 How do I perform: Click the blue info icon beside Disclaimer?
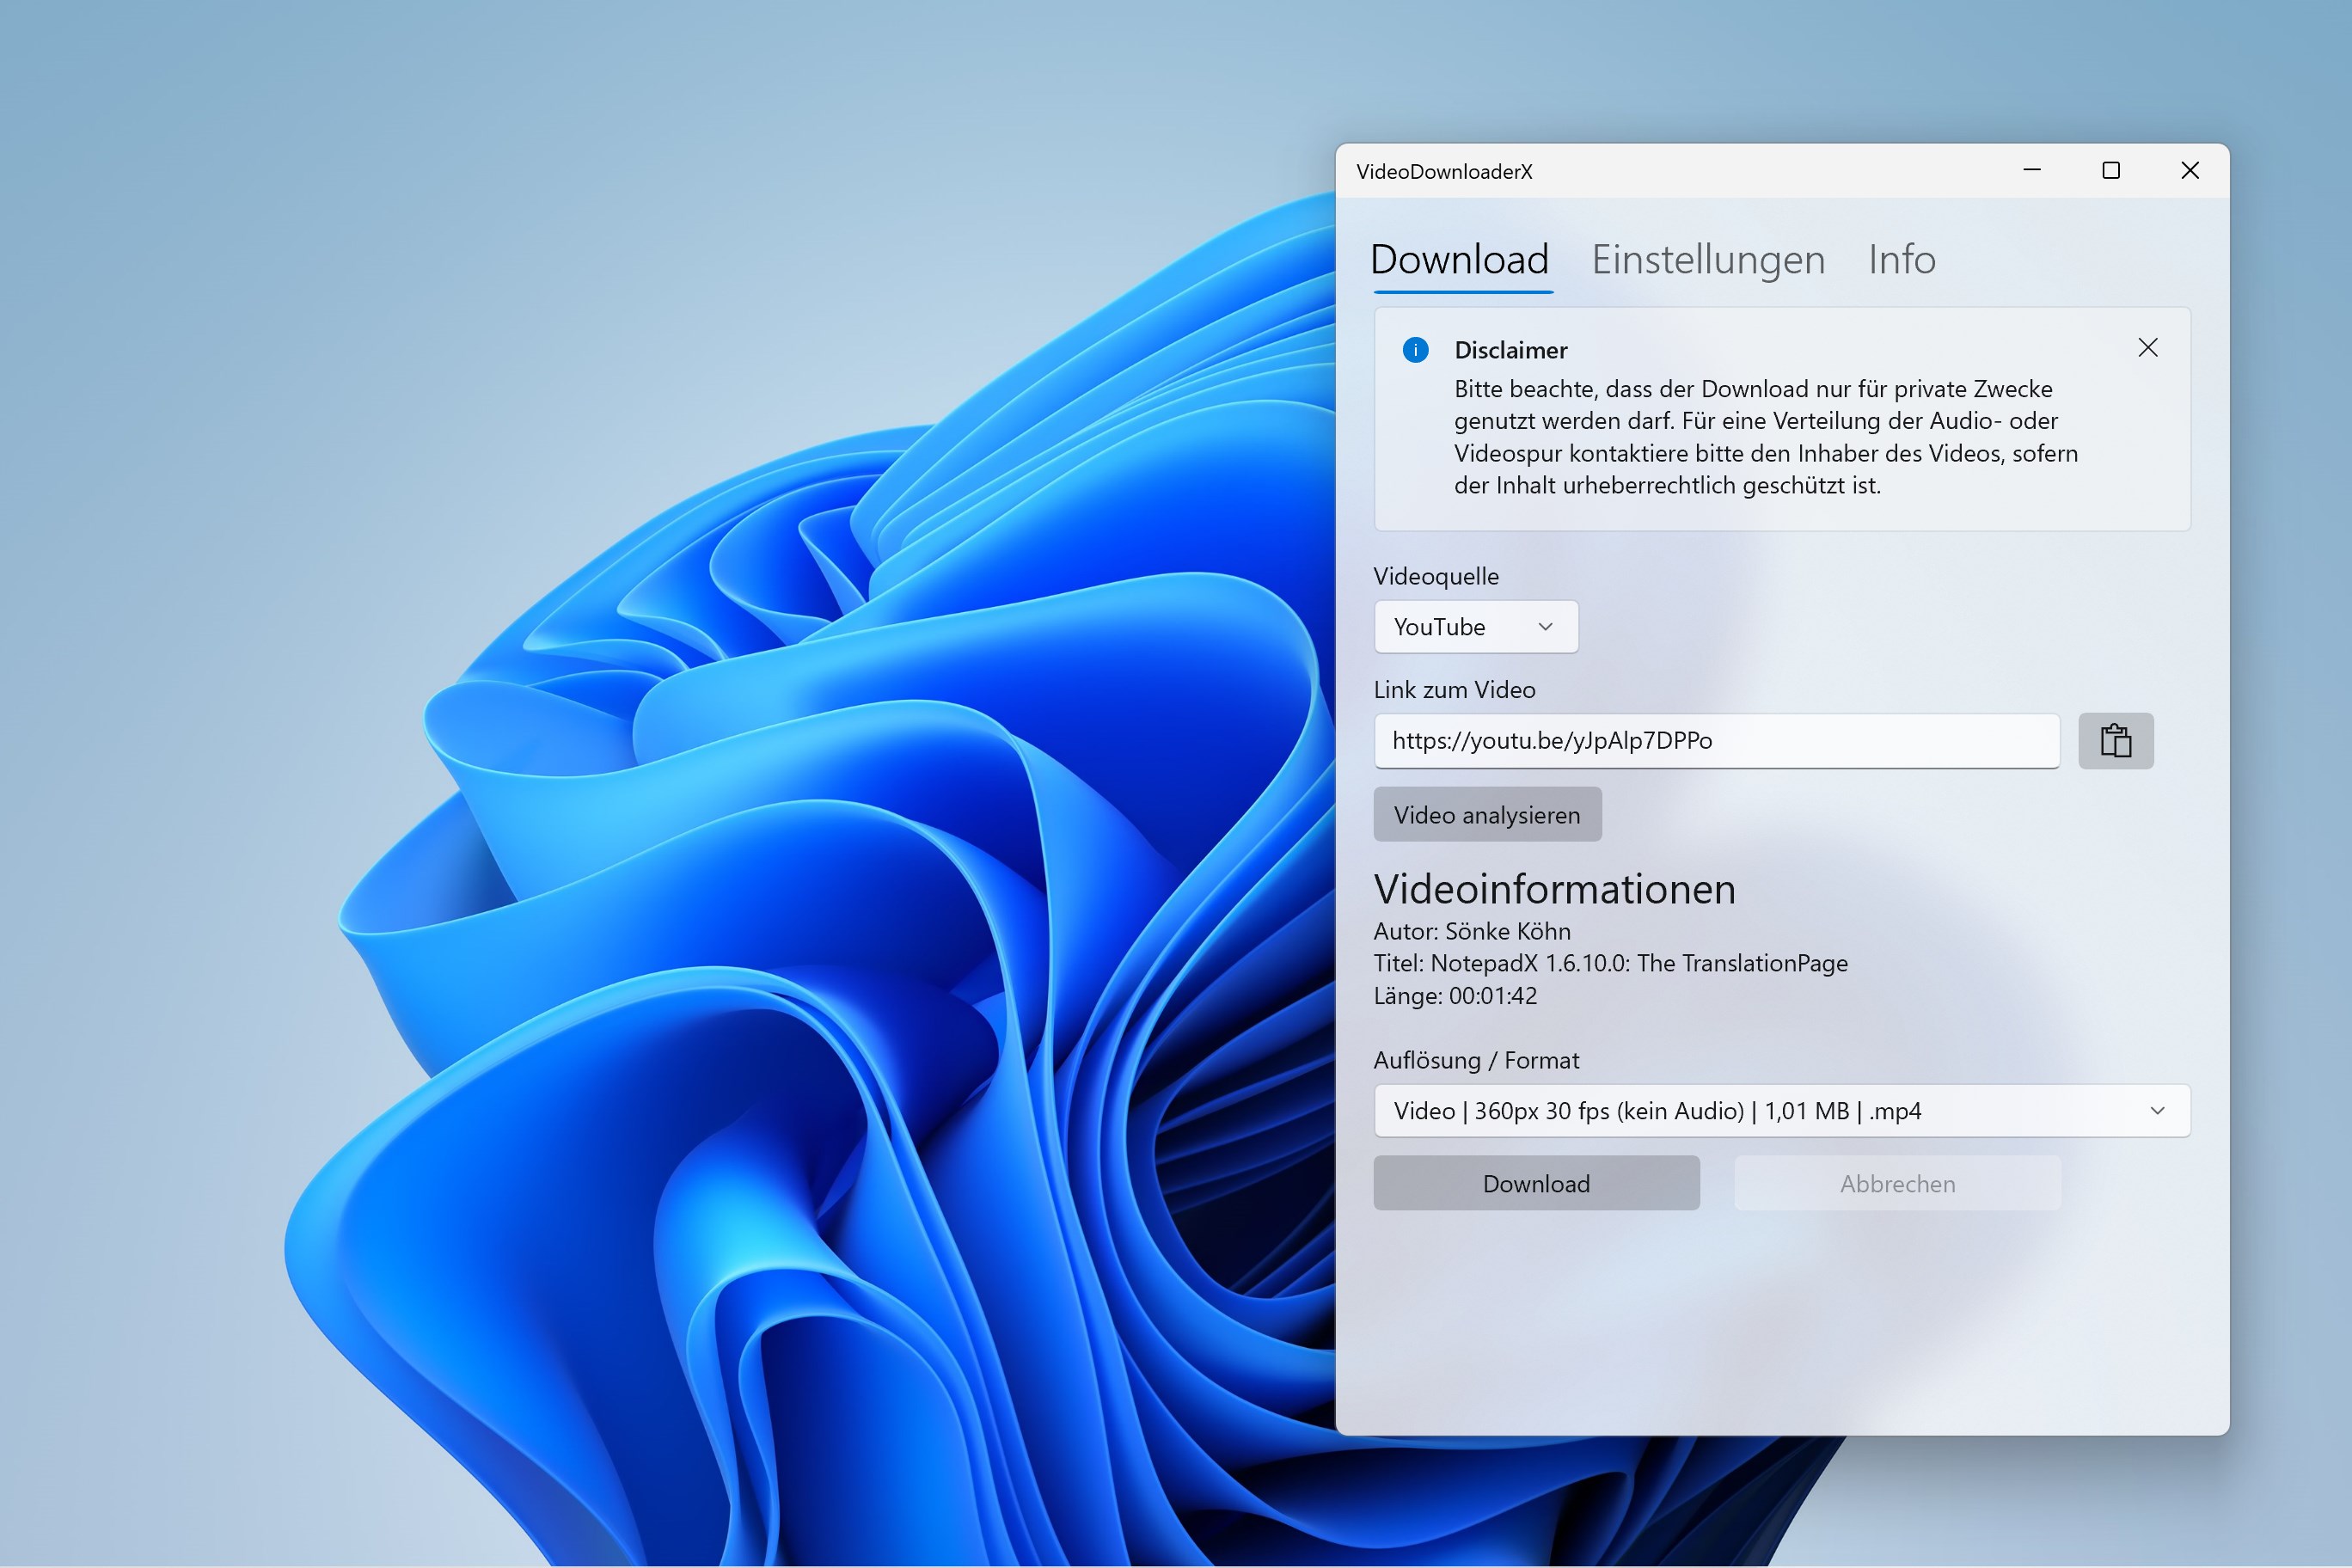(1415, 350)
